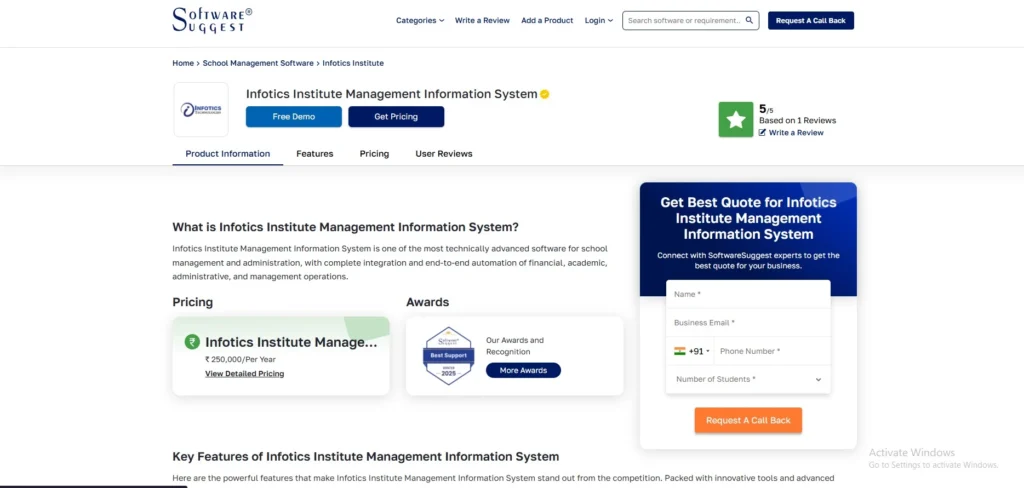Focus the Name input field

[x=748, y=295]
